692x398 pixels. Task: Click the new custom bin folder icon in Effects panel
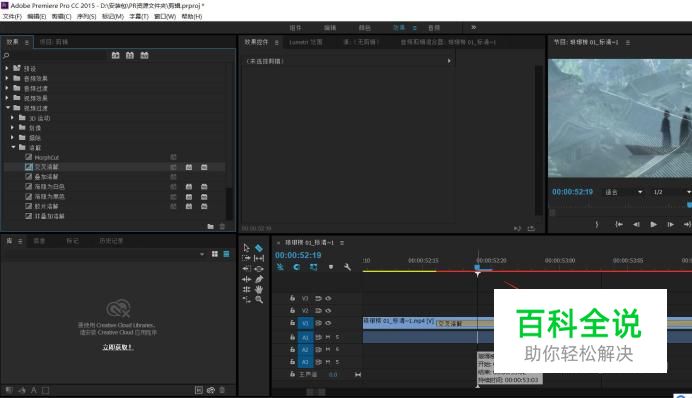pos(211,227)
